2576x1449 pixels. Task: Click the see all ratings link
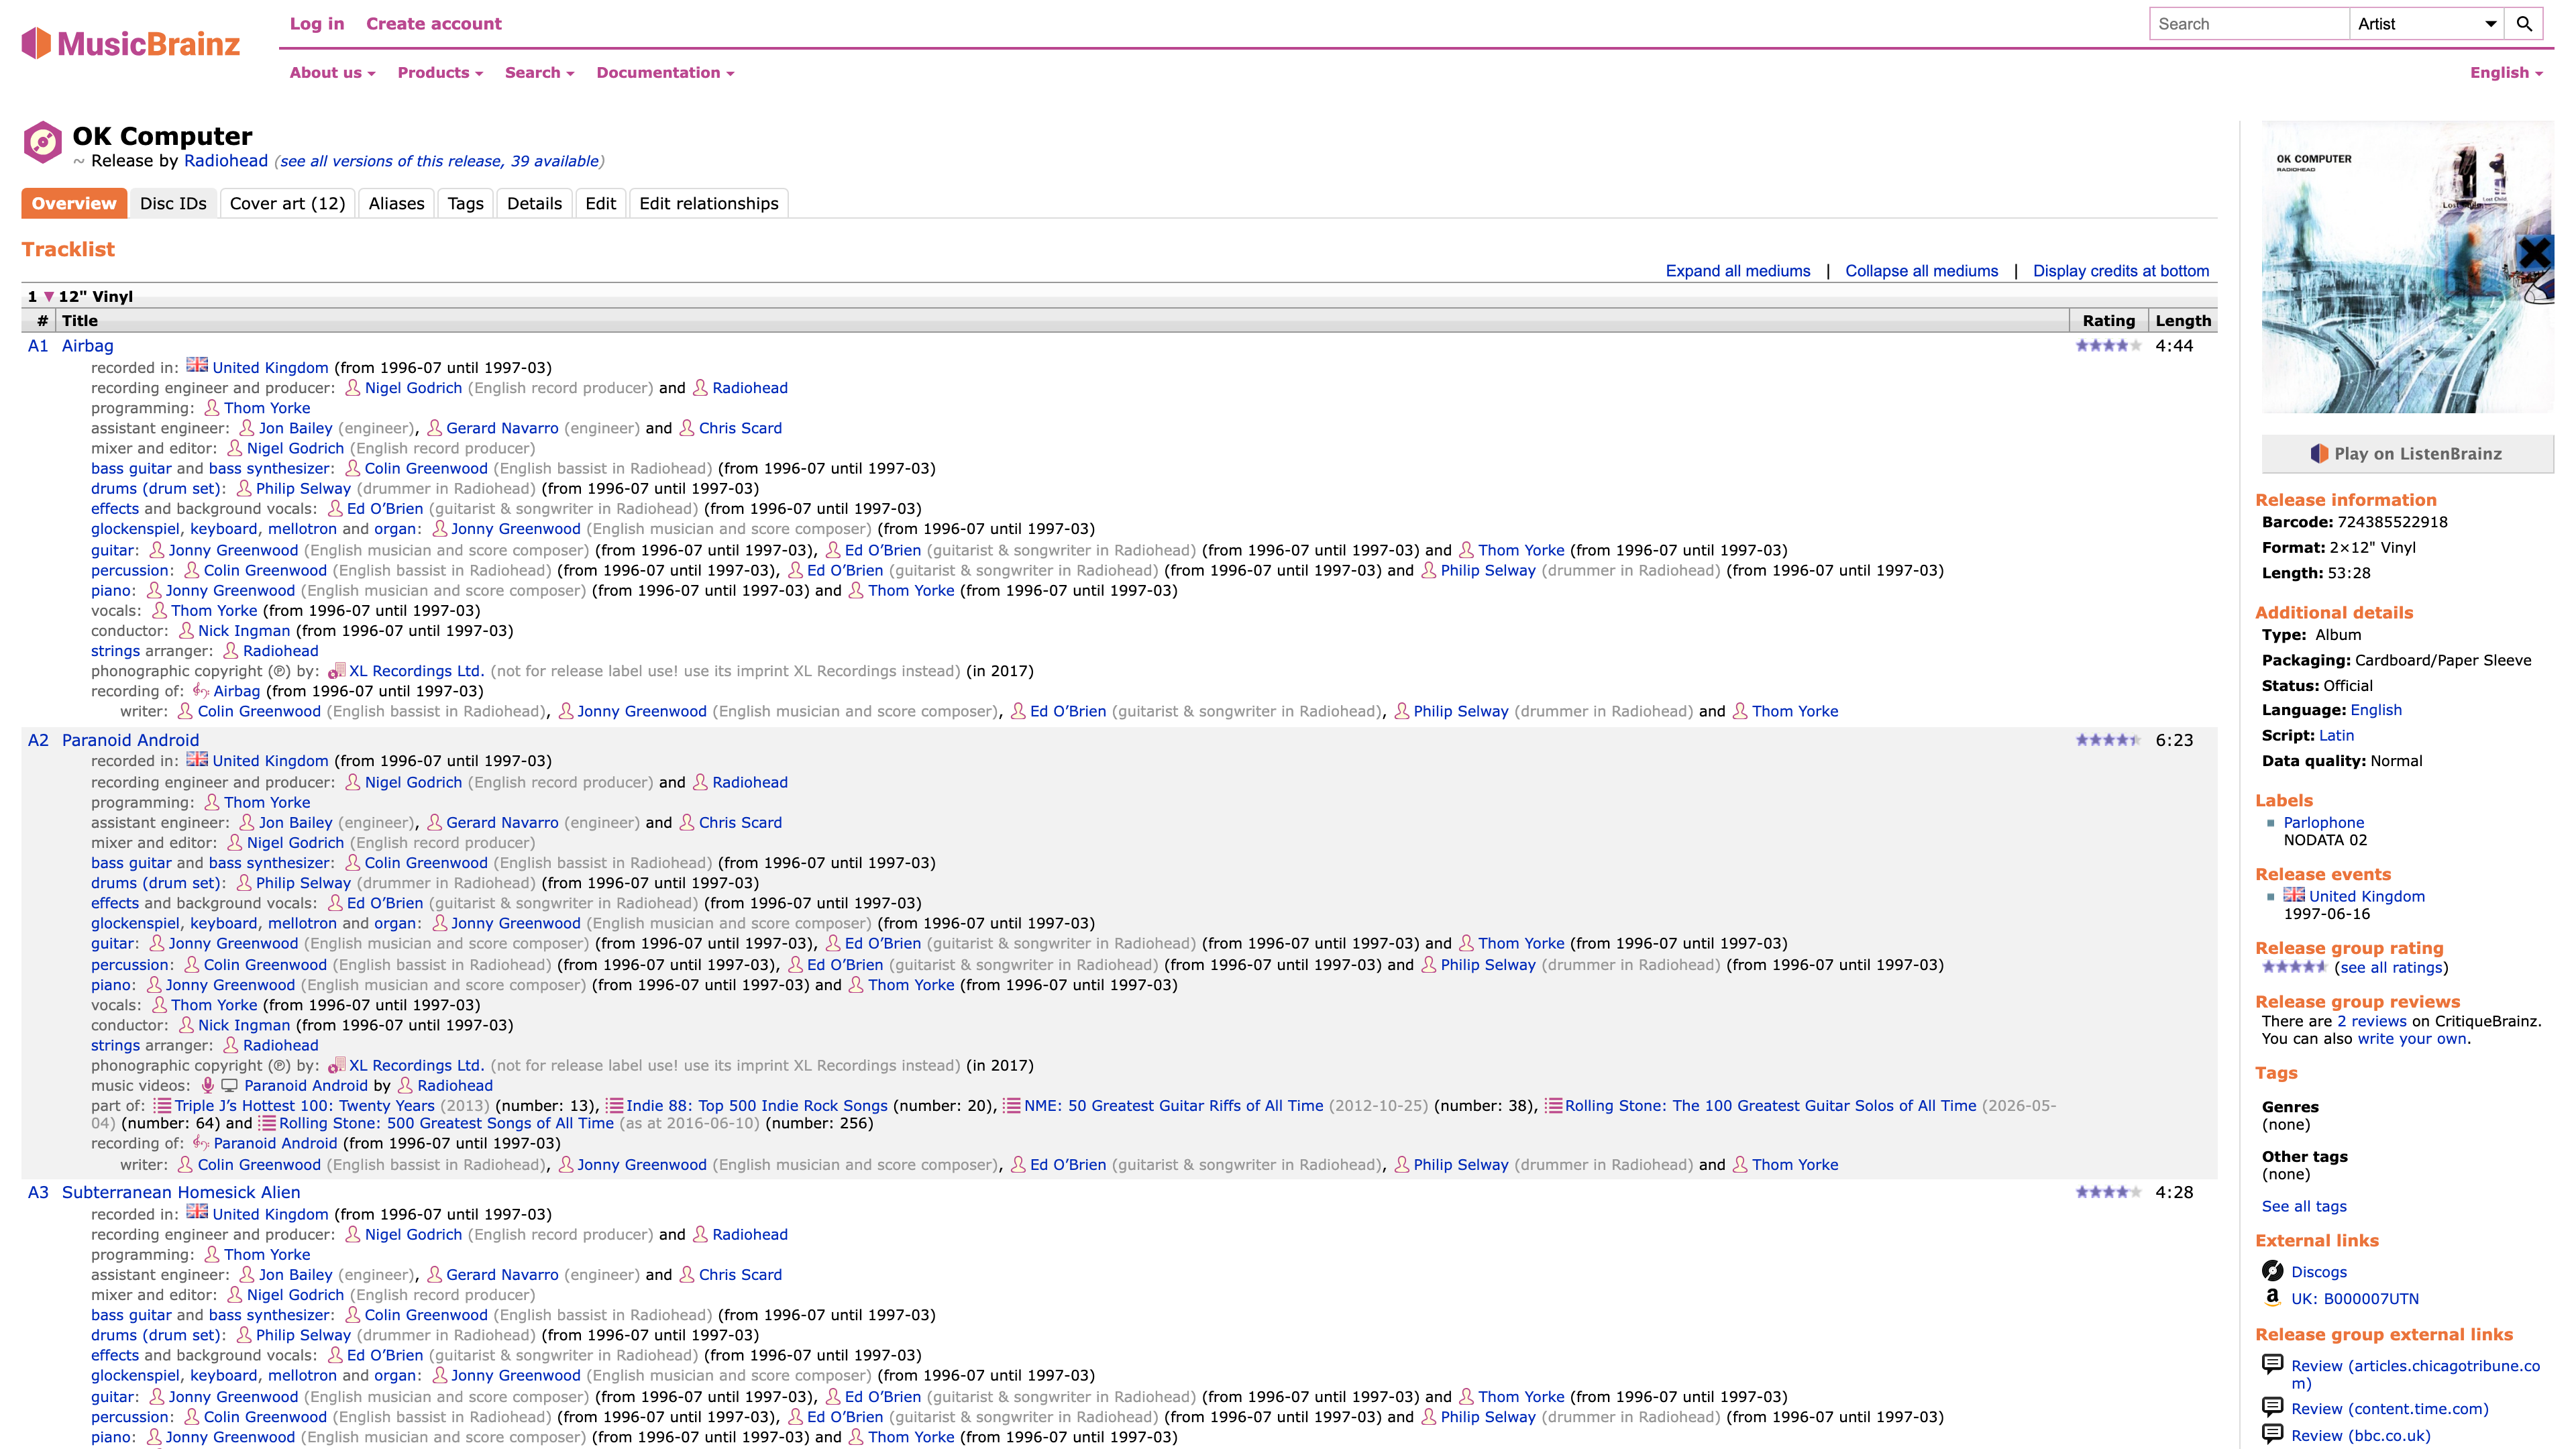(x=2391, y=967)
